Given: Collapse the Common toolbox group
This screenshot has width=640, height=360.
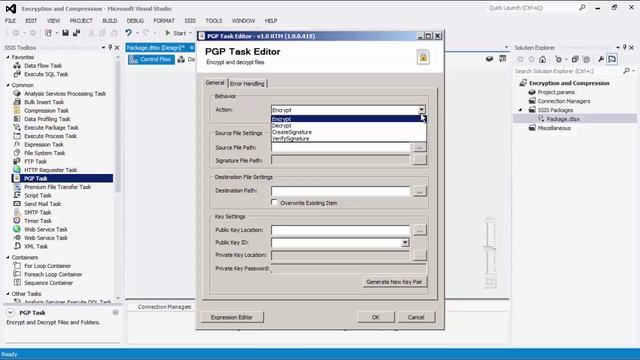Looking at the screenshot, I should (x=8, y=85).
